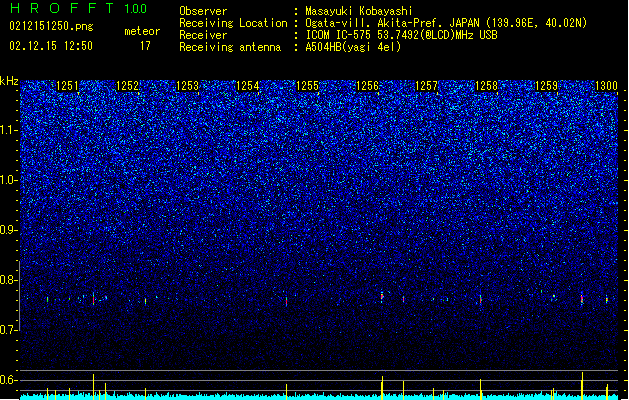This screenshot has height=400, width=629.
Task: Click the 1253 time marker
Action: 187,86
